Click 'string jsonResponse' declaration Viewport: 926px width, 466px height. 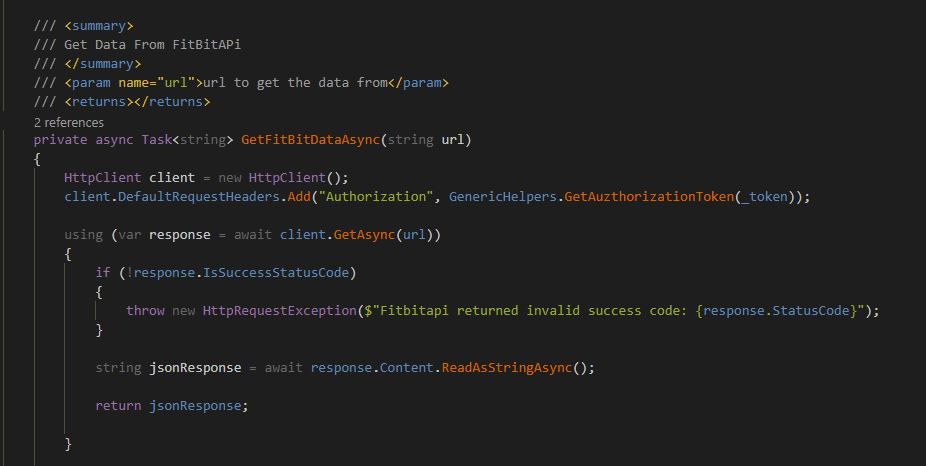(x=168, y=367)
